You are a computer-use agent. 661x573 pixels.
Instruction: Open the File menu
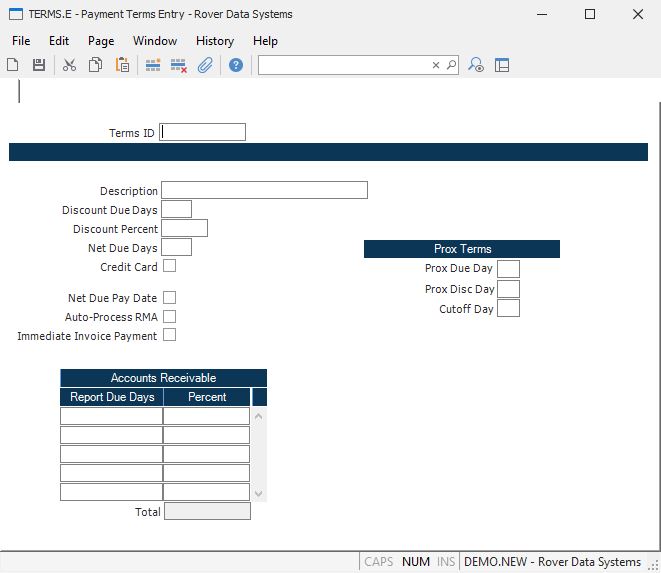(21, 41)
